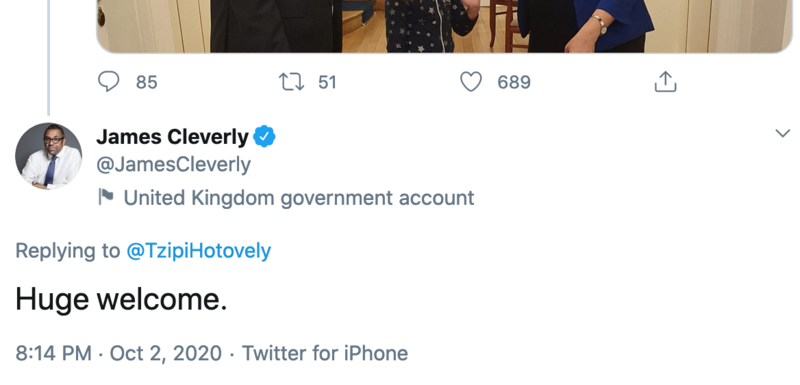The height and width of the screenshot is (385, 800).
Task: Click the government account flag icon
Action: 106,197
